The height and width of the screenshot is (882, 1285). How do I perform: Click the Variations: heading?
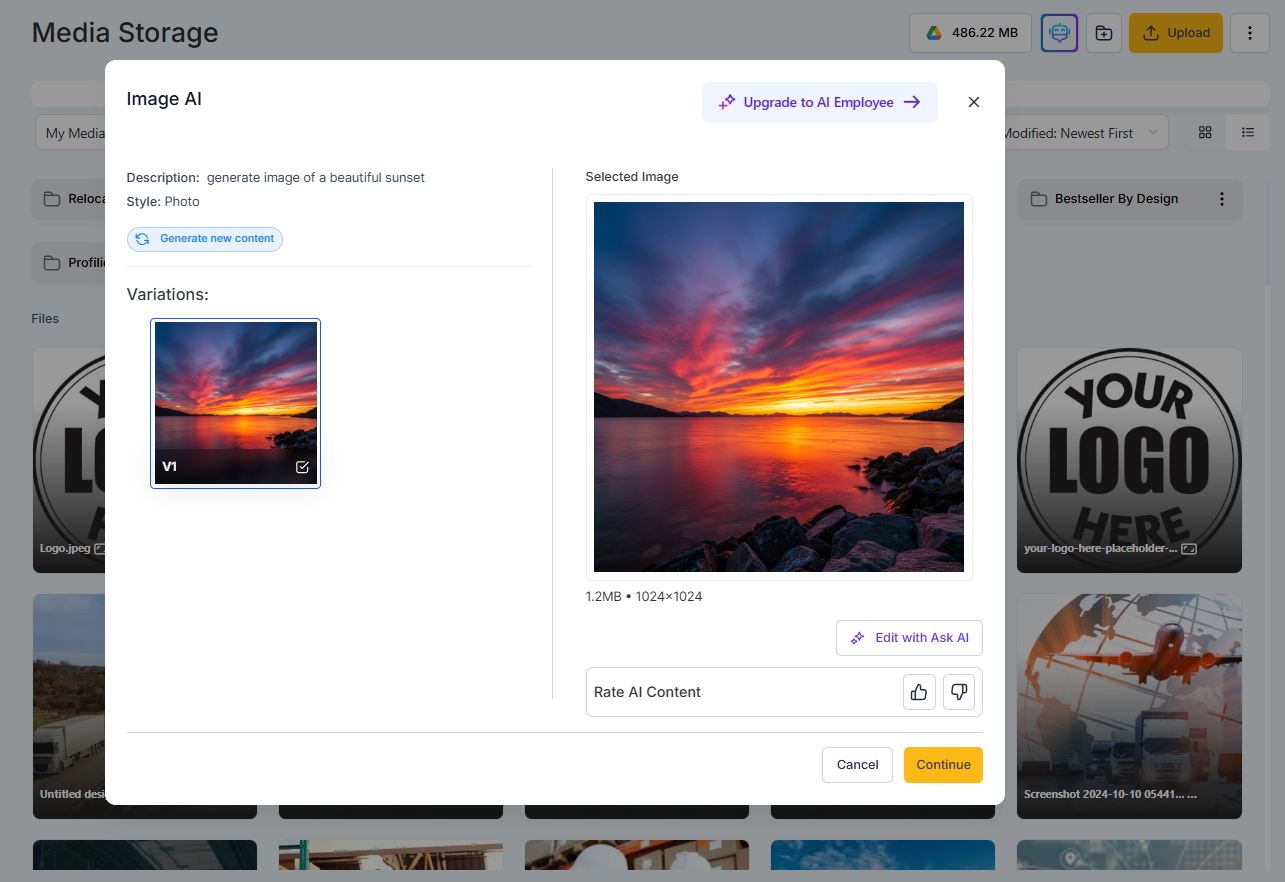168,295
